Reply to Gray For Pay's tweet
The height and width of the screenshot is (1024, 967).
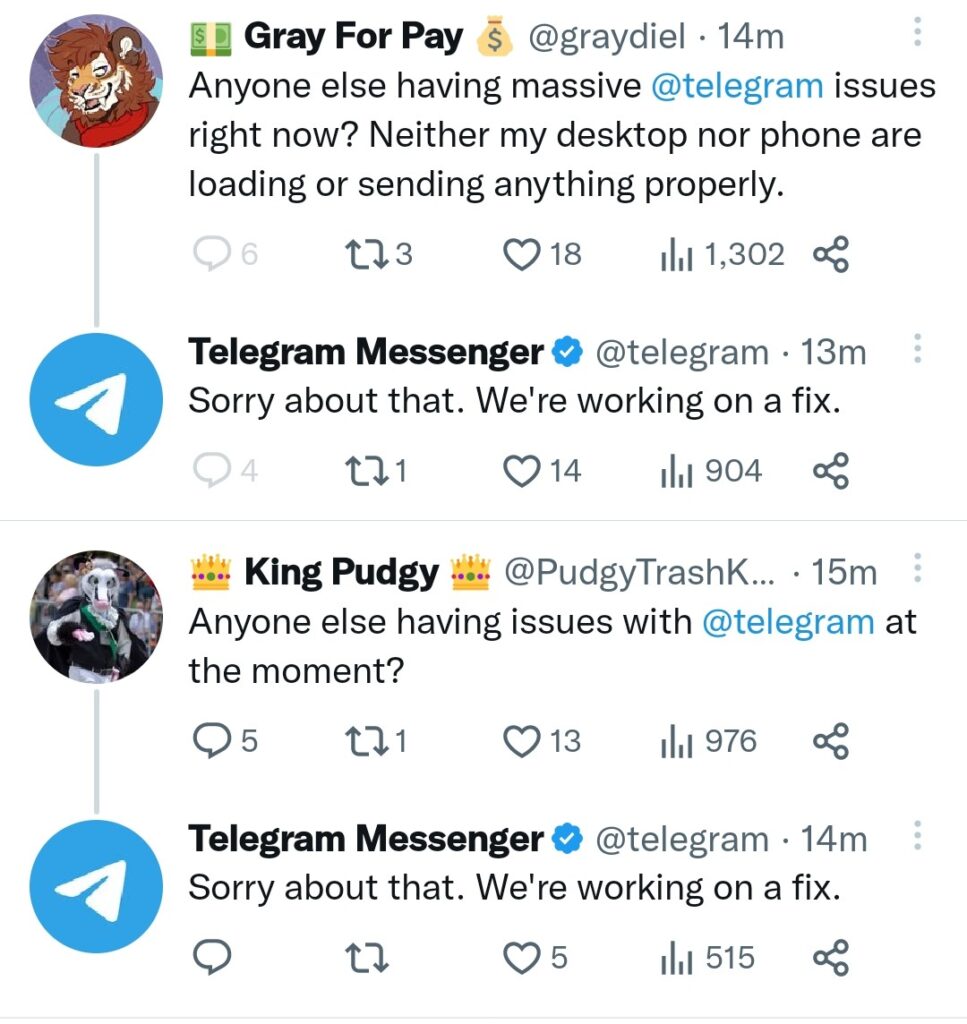(210, 255)
